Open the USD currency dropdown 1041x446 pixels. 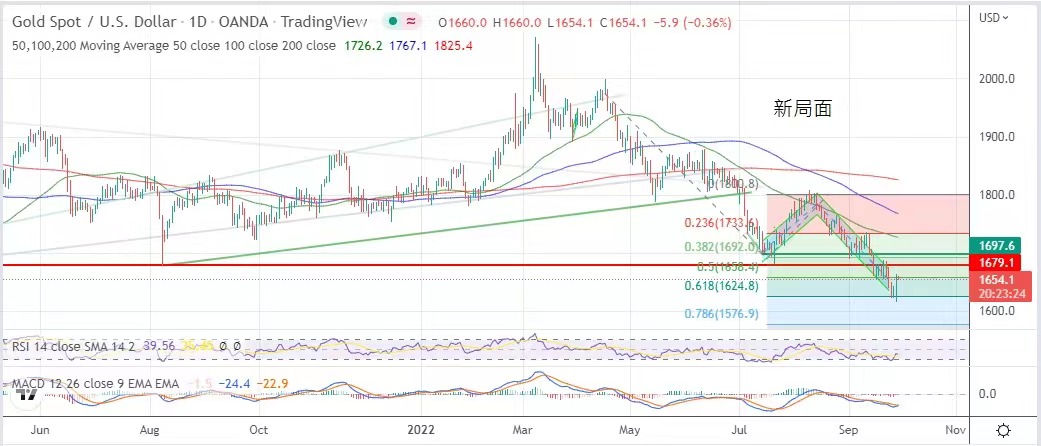click(1004, 17)
